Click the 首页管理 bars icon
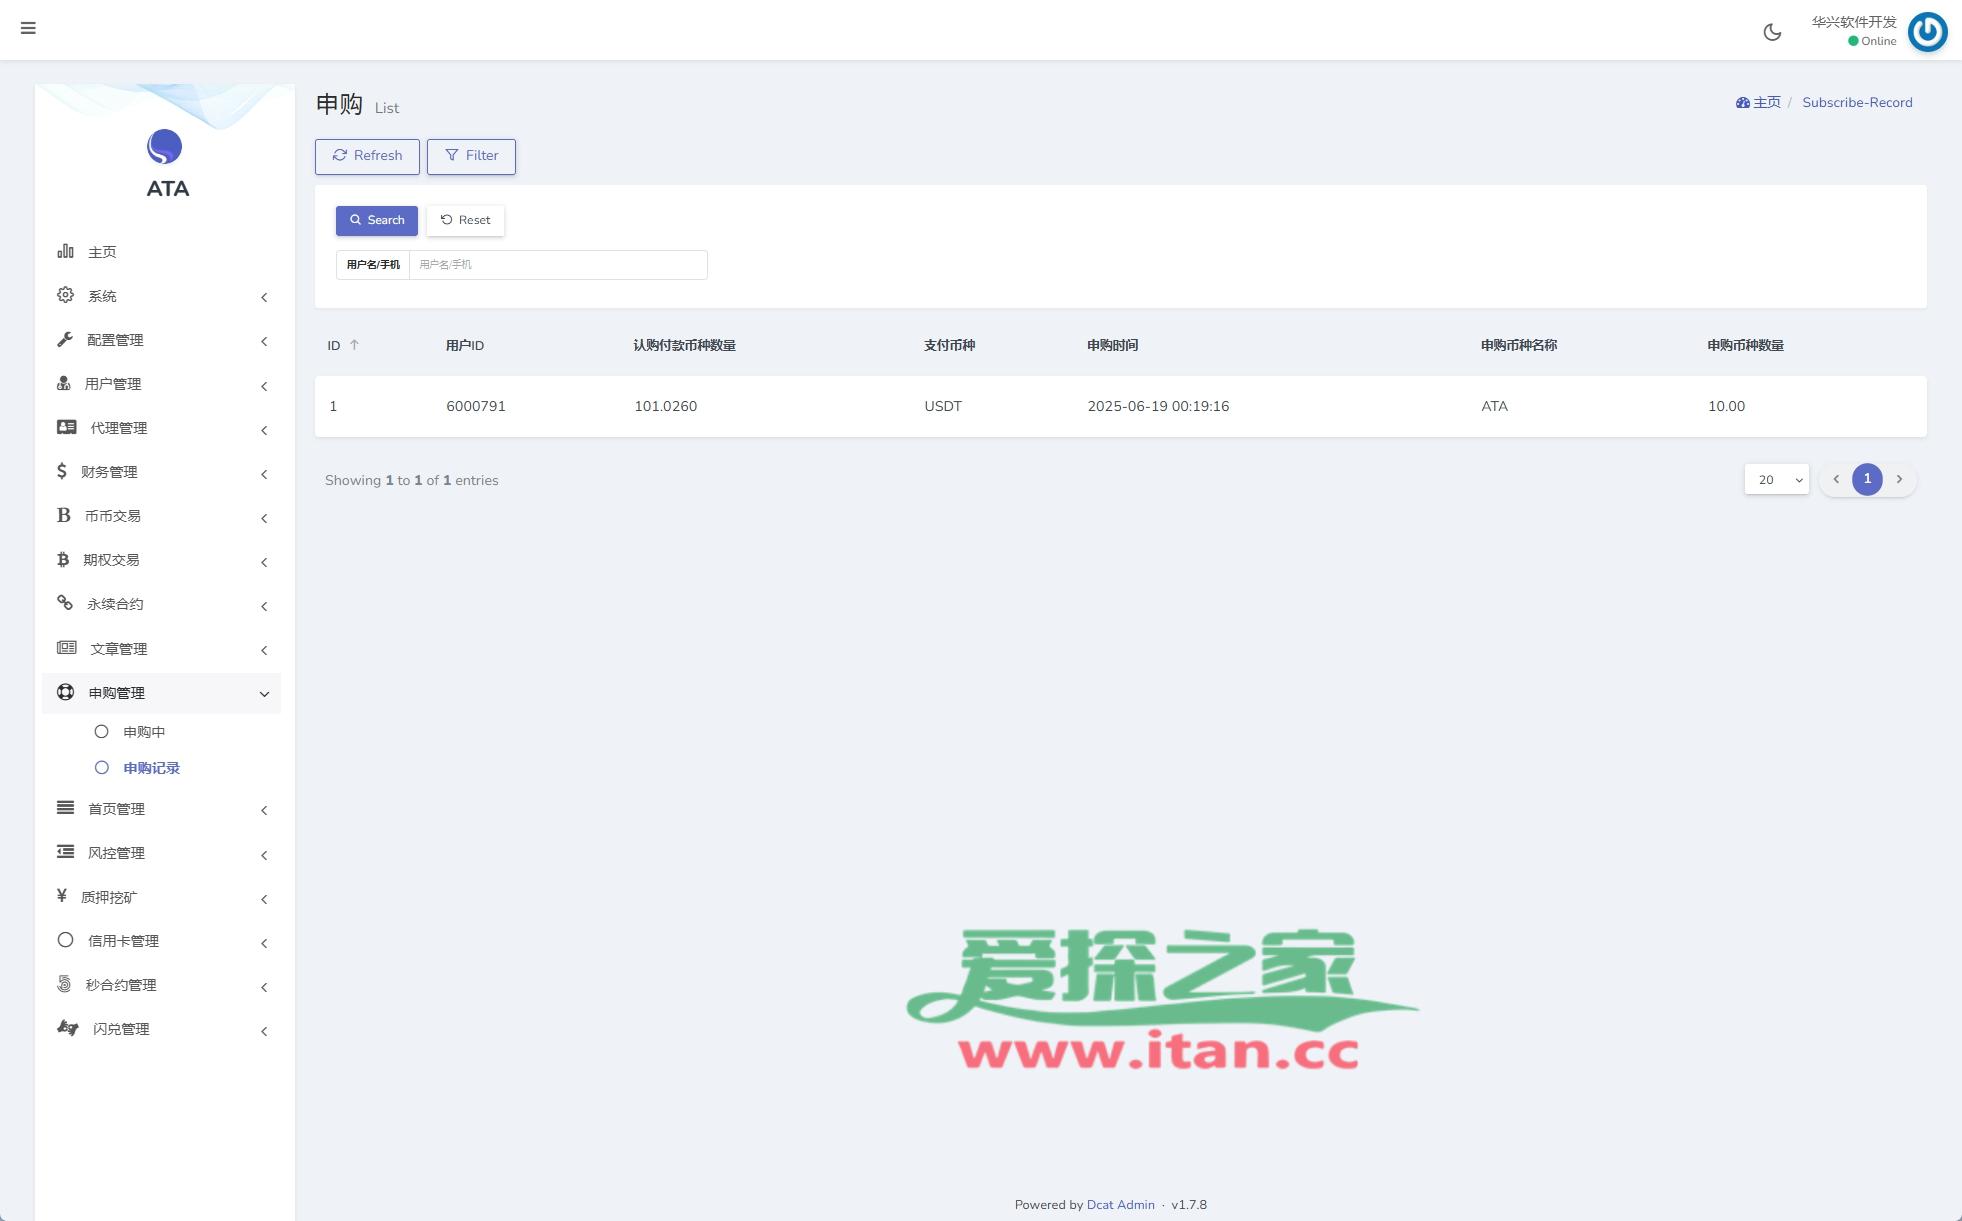 (x=65, y=808)
